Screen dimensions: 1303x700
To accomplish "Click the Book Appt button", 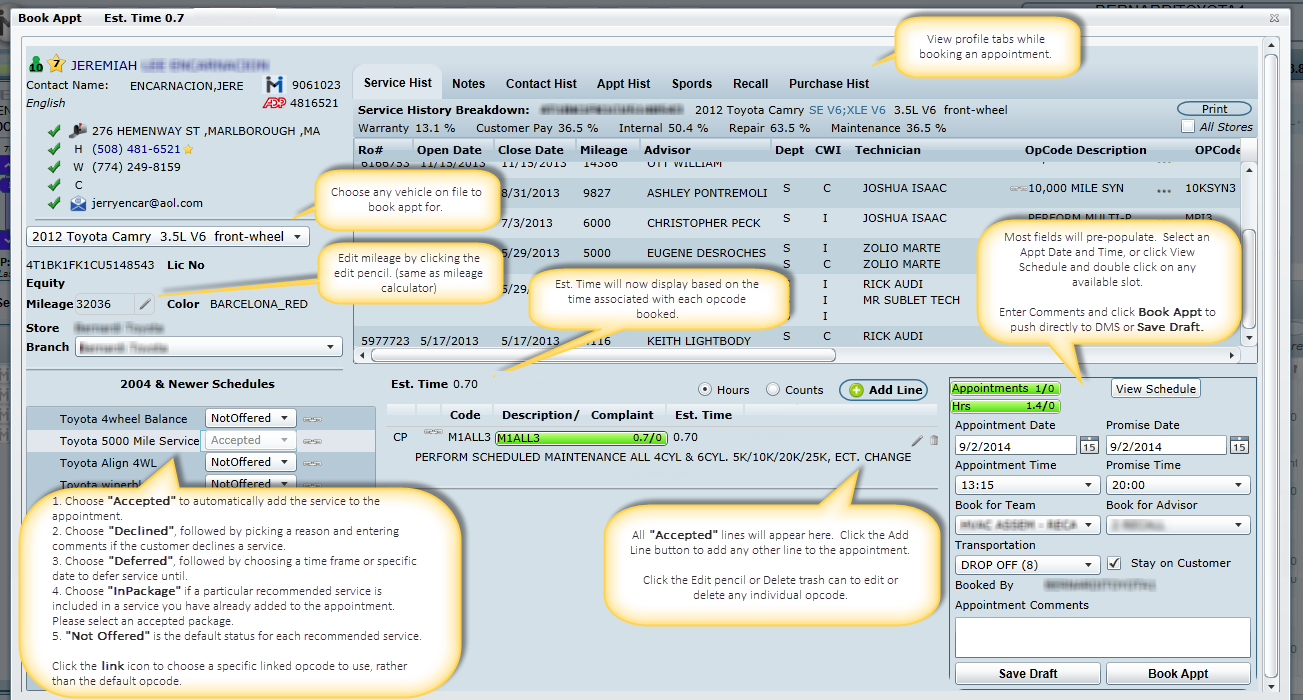I will [1178, 674].
